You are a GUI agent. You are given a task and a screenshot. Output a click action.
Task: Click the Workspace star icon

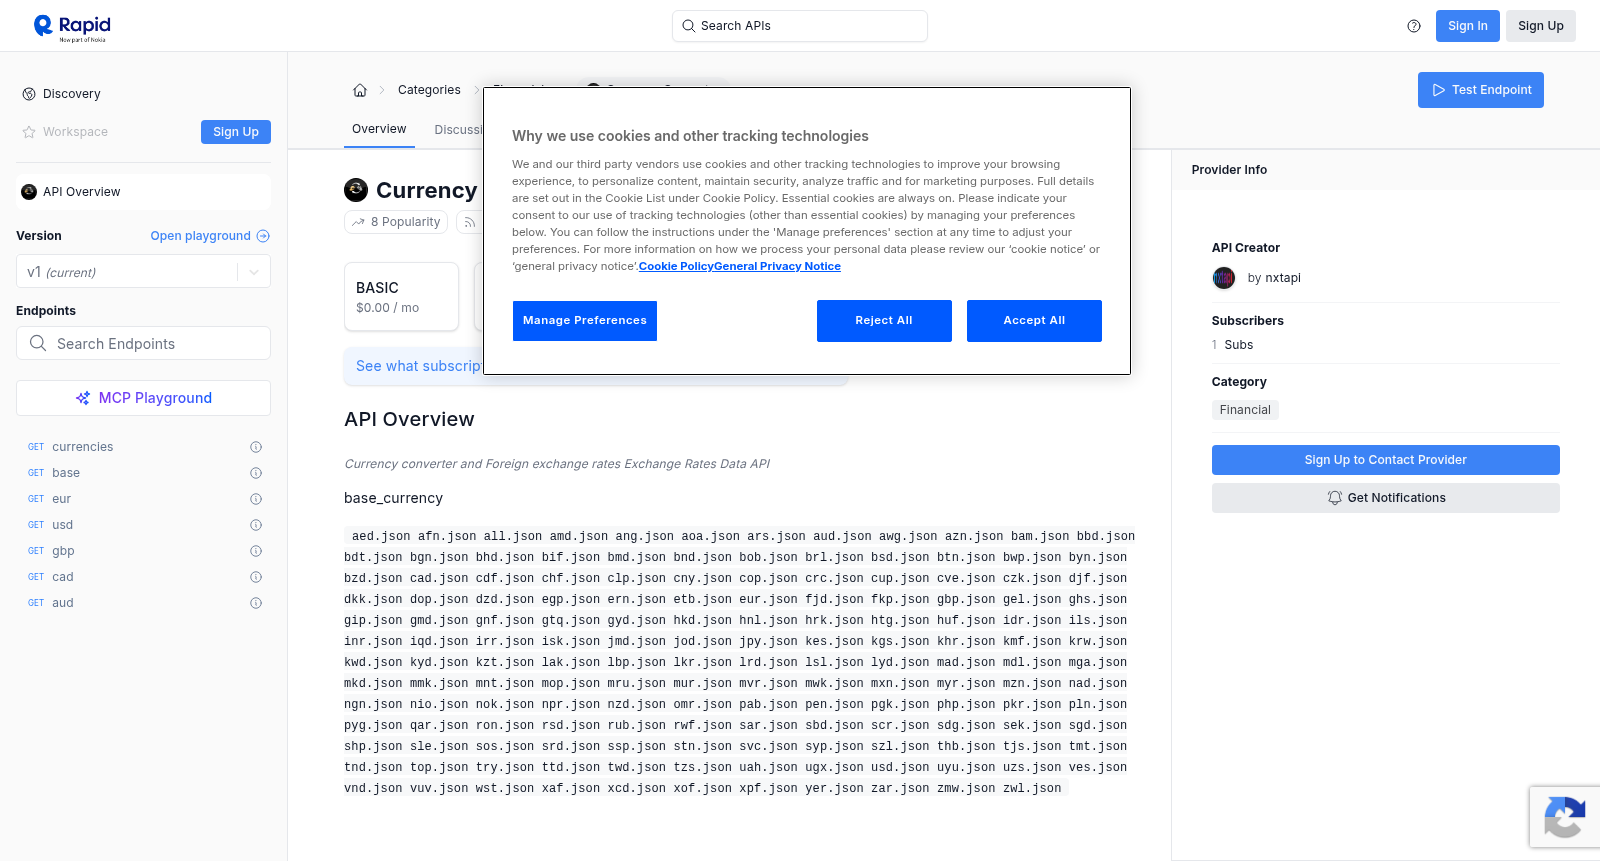pos(29,132)
